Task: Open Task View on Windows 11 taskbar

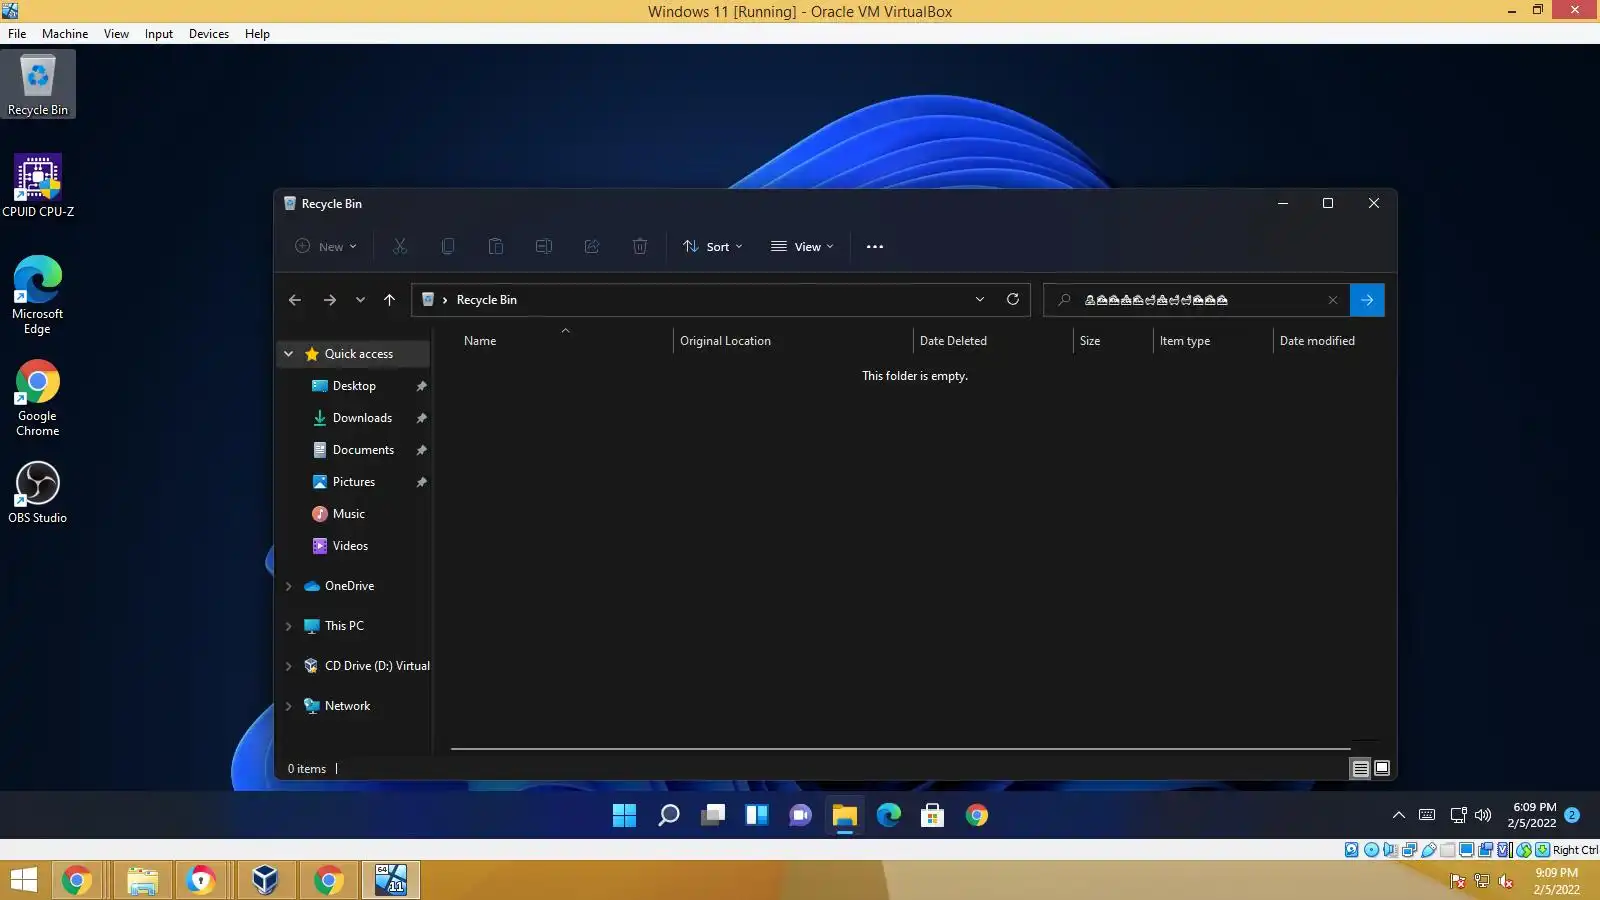Action: tap(713, 816)
